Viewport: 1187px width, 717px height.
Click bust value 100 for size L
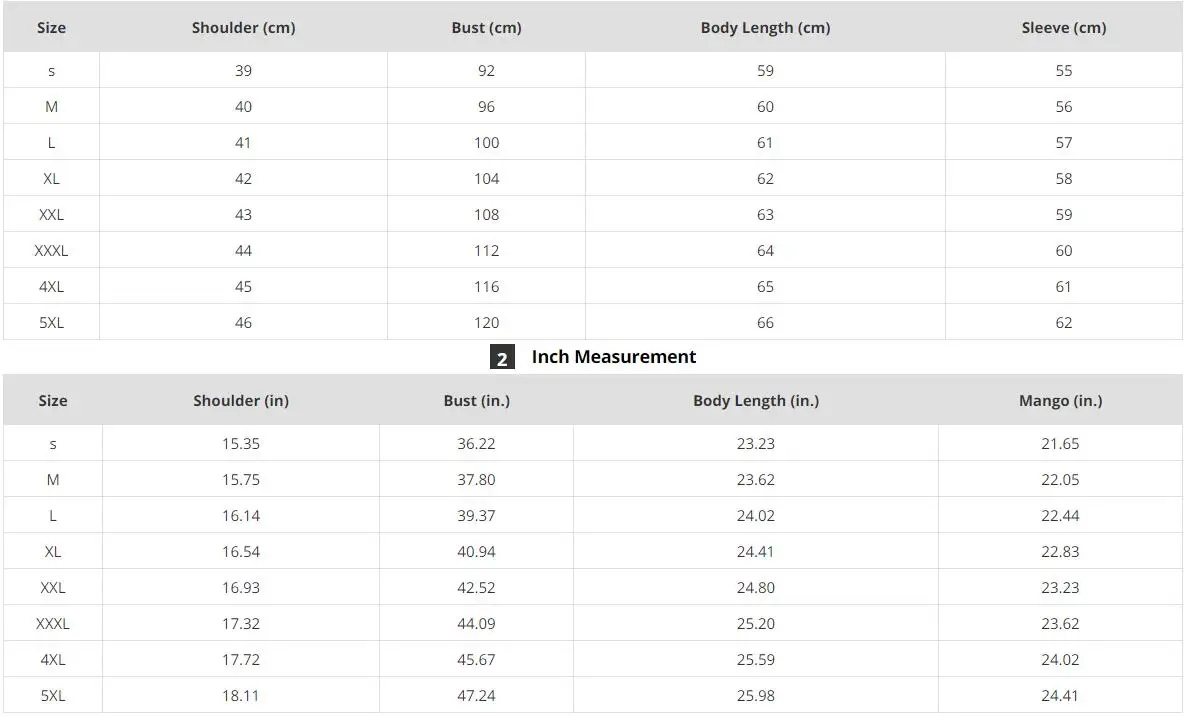(486, 142)
